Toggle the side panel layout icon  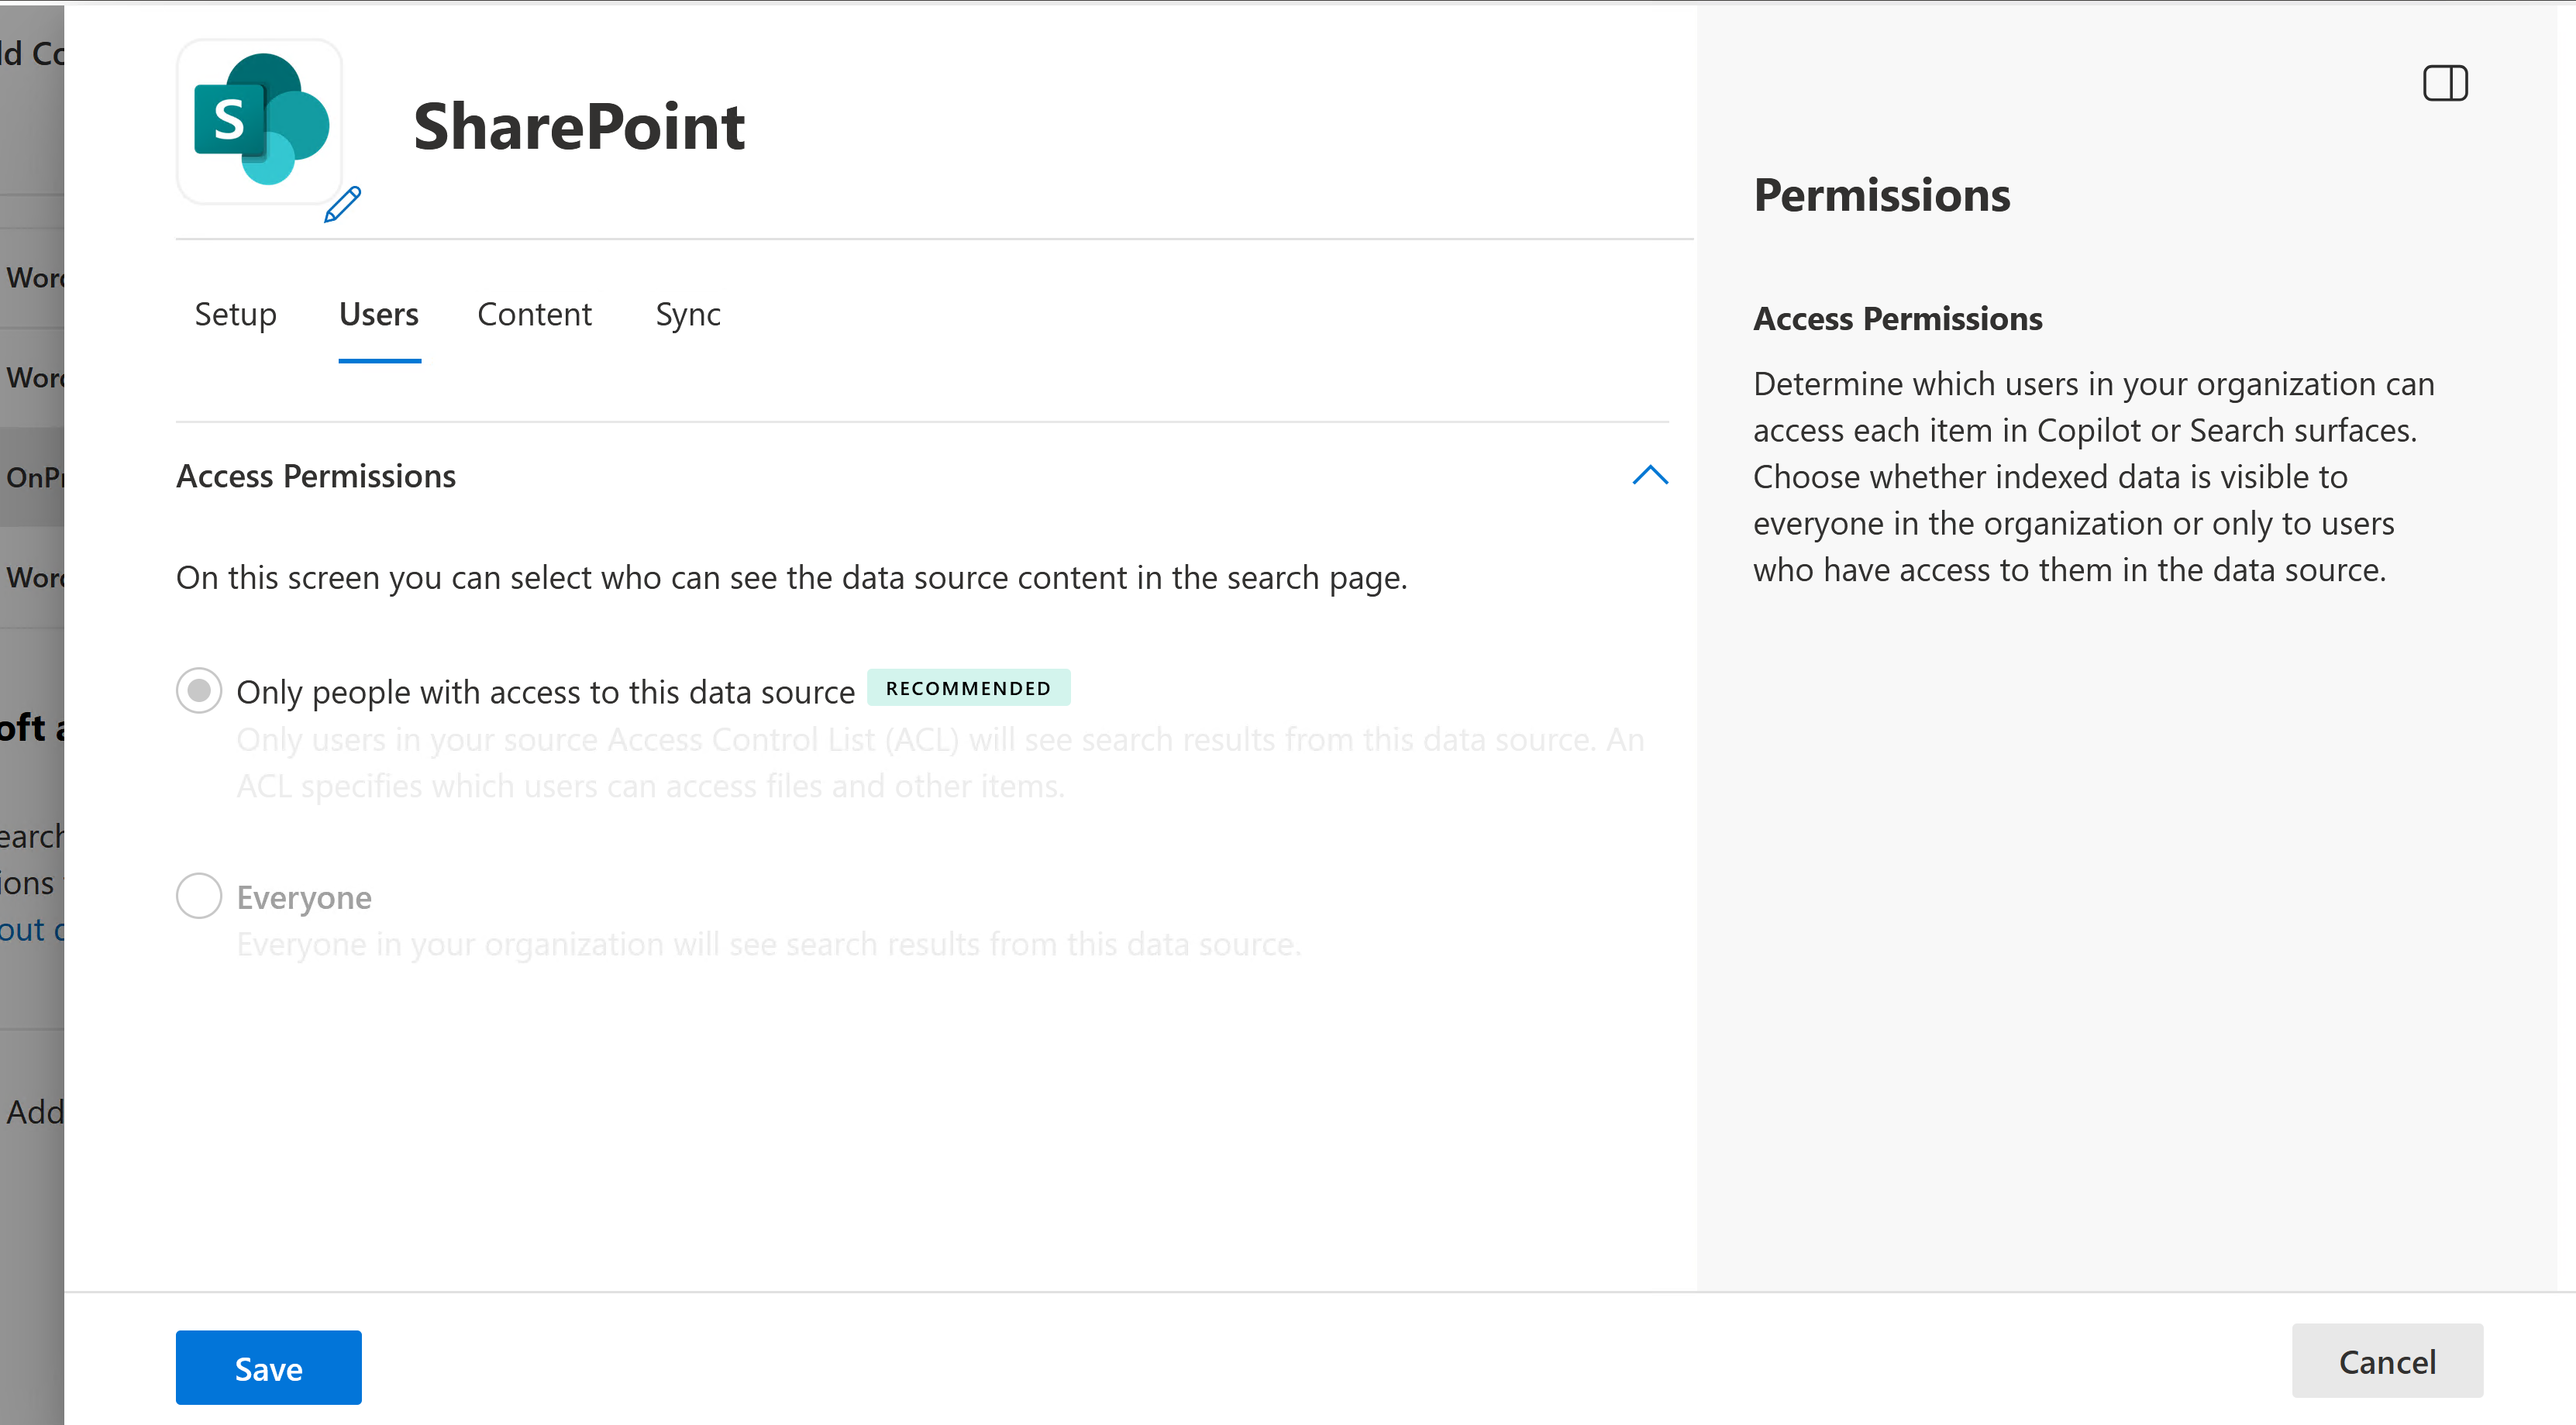coord(2444,83)
